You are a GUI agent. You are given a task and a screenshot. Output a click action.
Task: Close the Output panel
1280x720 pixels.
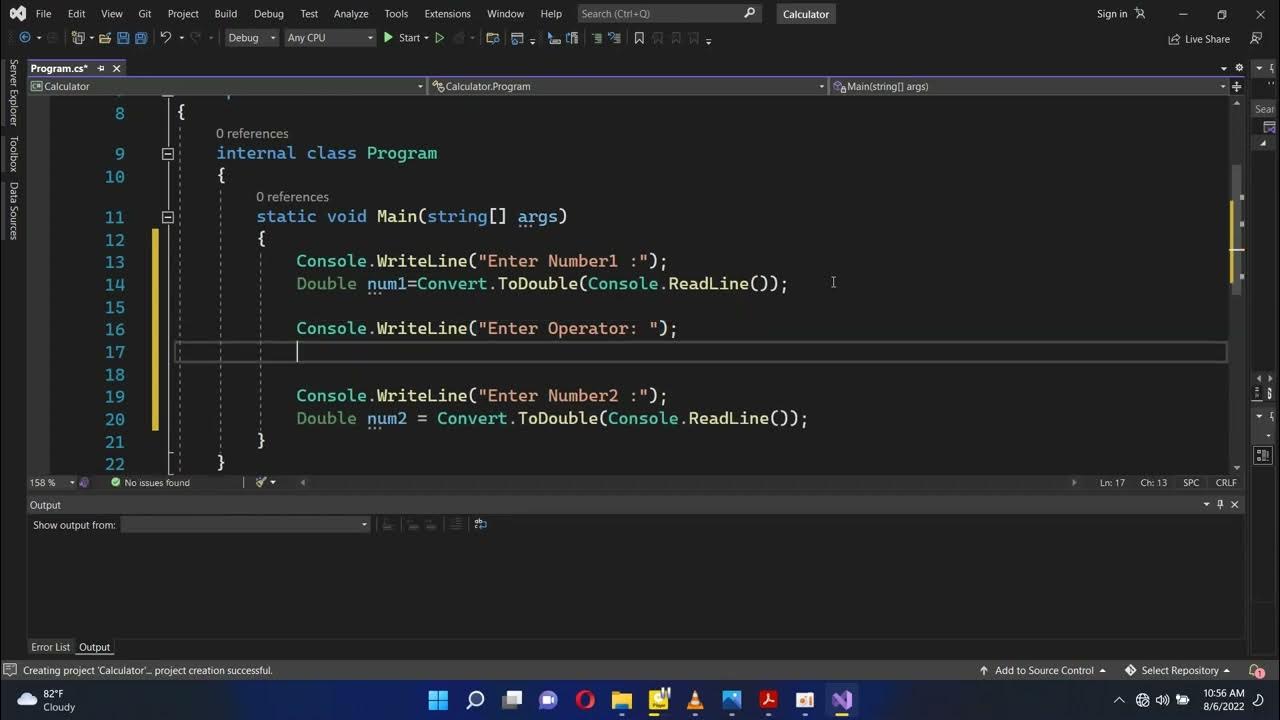click(1235, 505)
